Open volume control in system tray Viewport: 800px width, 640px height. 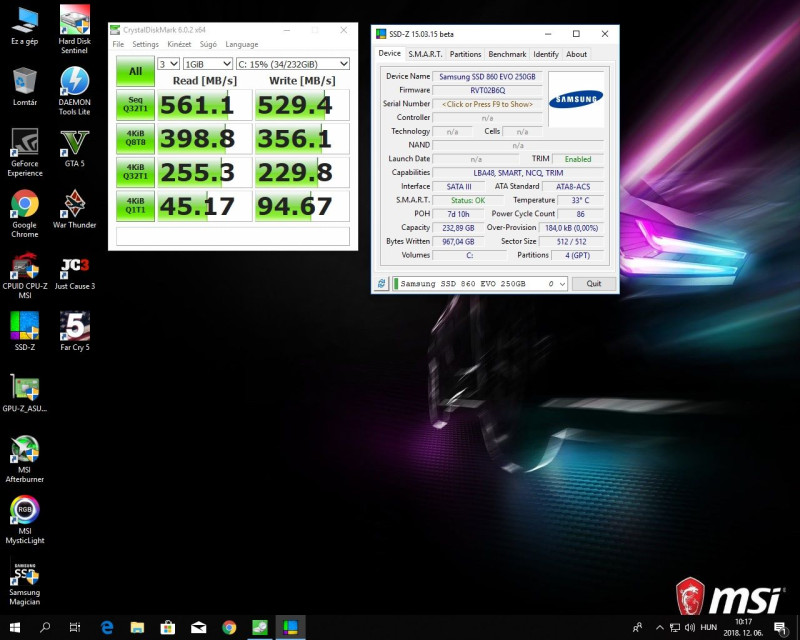tap(690, 627)
